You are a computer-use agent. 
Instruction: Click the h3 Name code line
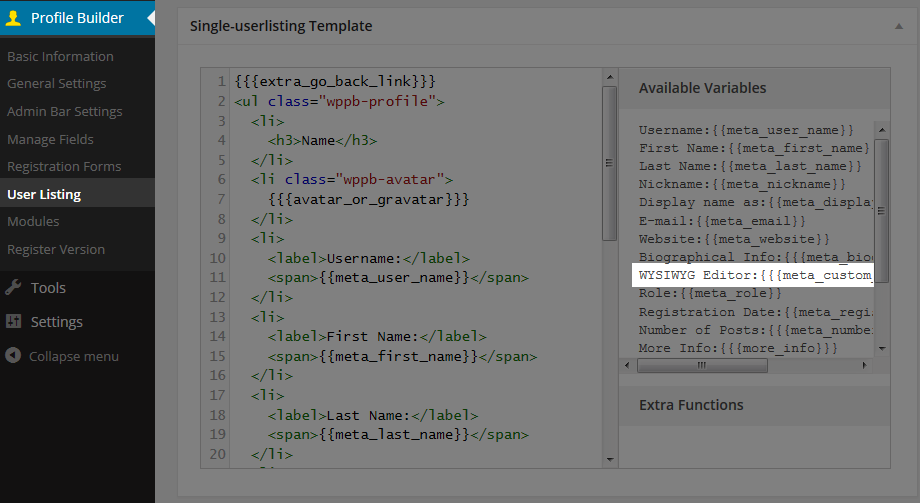coord(323,140)
